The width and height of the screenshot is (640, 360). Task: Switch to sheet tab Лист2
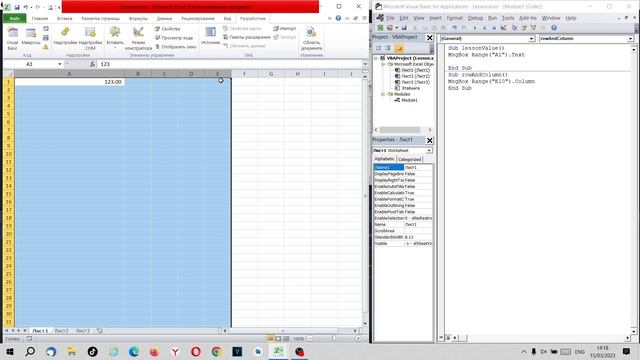pos(62,331)
